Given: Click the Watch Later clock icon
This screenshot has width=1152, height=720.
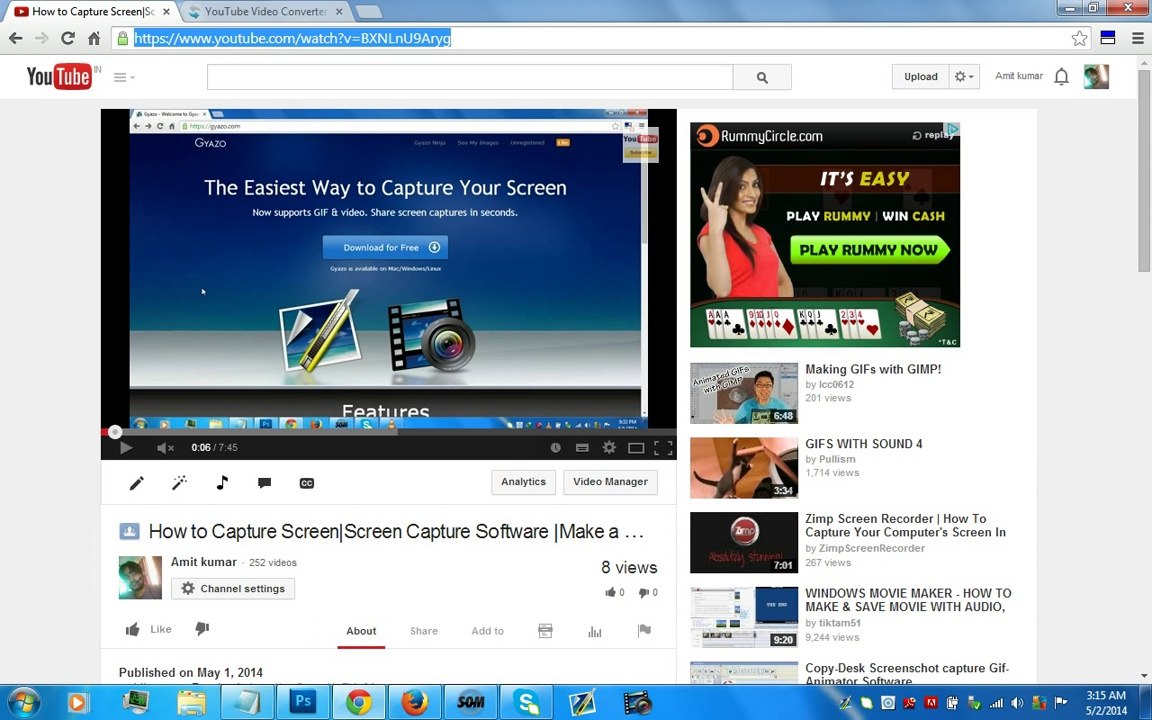Looking at the screenshot, I should pyautogui.click(x=555, y=447).
